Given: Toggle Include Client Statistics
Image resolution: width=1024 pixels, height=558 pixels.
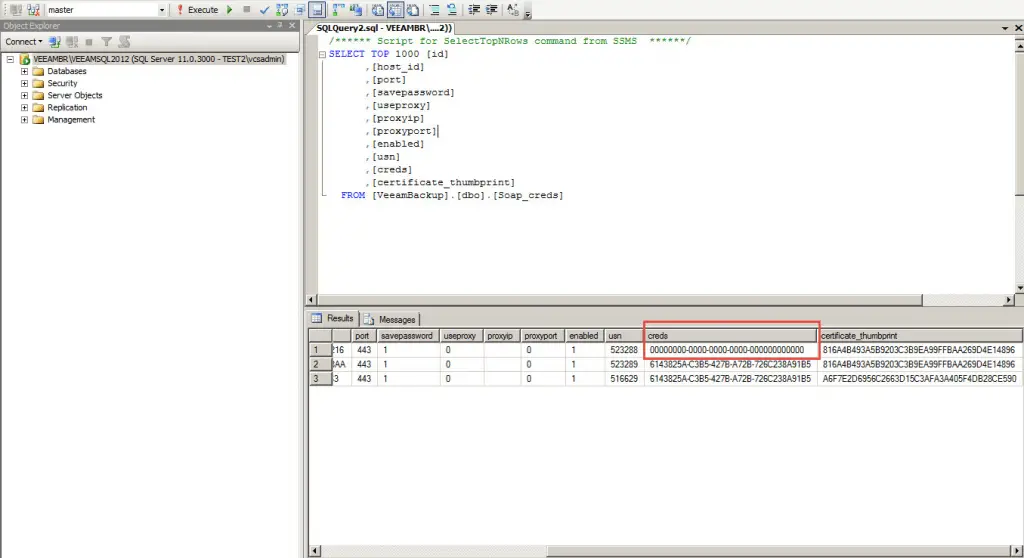Looking at the screenshot, I should (x=356, y=10).
